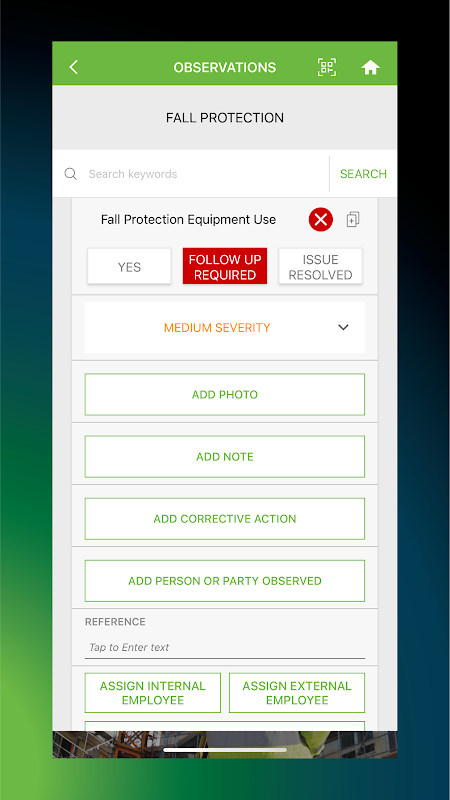Viewport: 450px width, 800px height.
Task: Choose ASSIGN INTERNAL EMPLOYEE
Action: [153, 693]
